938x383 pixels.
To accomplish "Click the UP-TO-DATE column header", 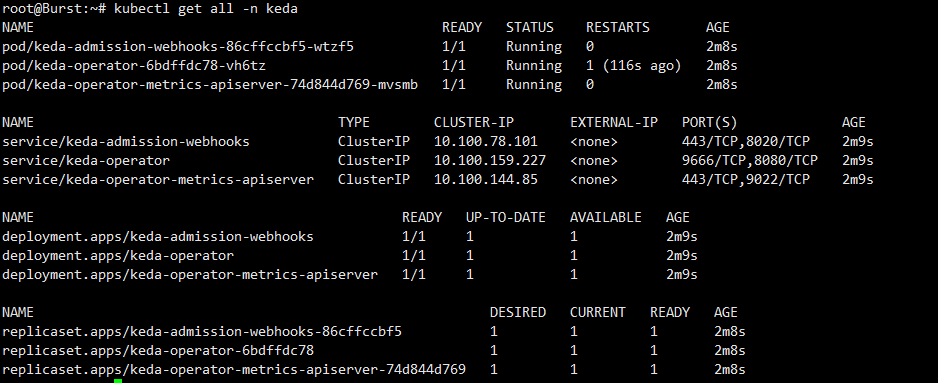I will click(x=506, y=218).
